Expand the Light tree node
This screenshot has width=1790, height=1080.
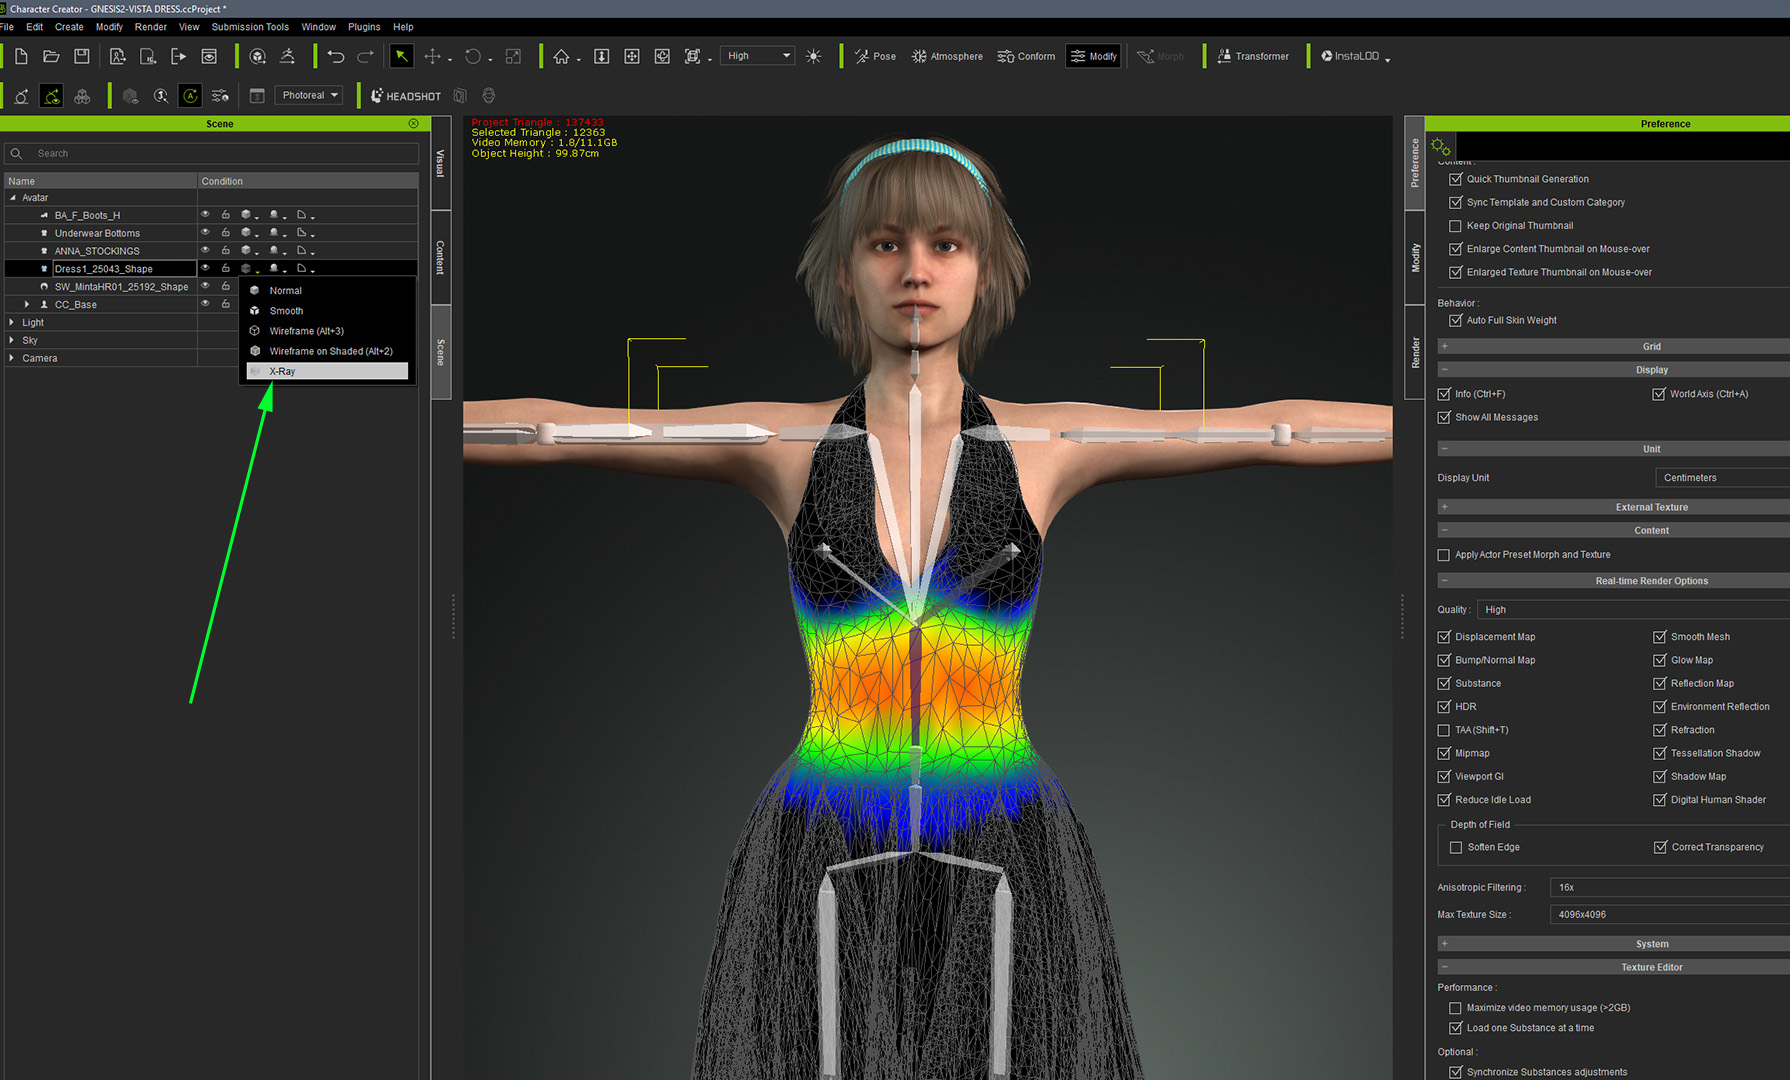12,322
